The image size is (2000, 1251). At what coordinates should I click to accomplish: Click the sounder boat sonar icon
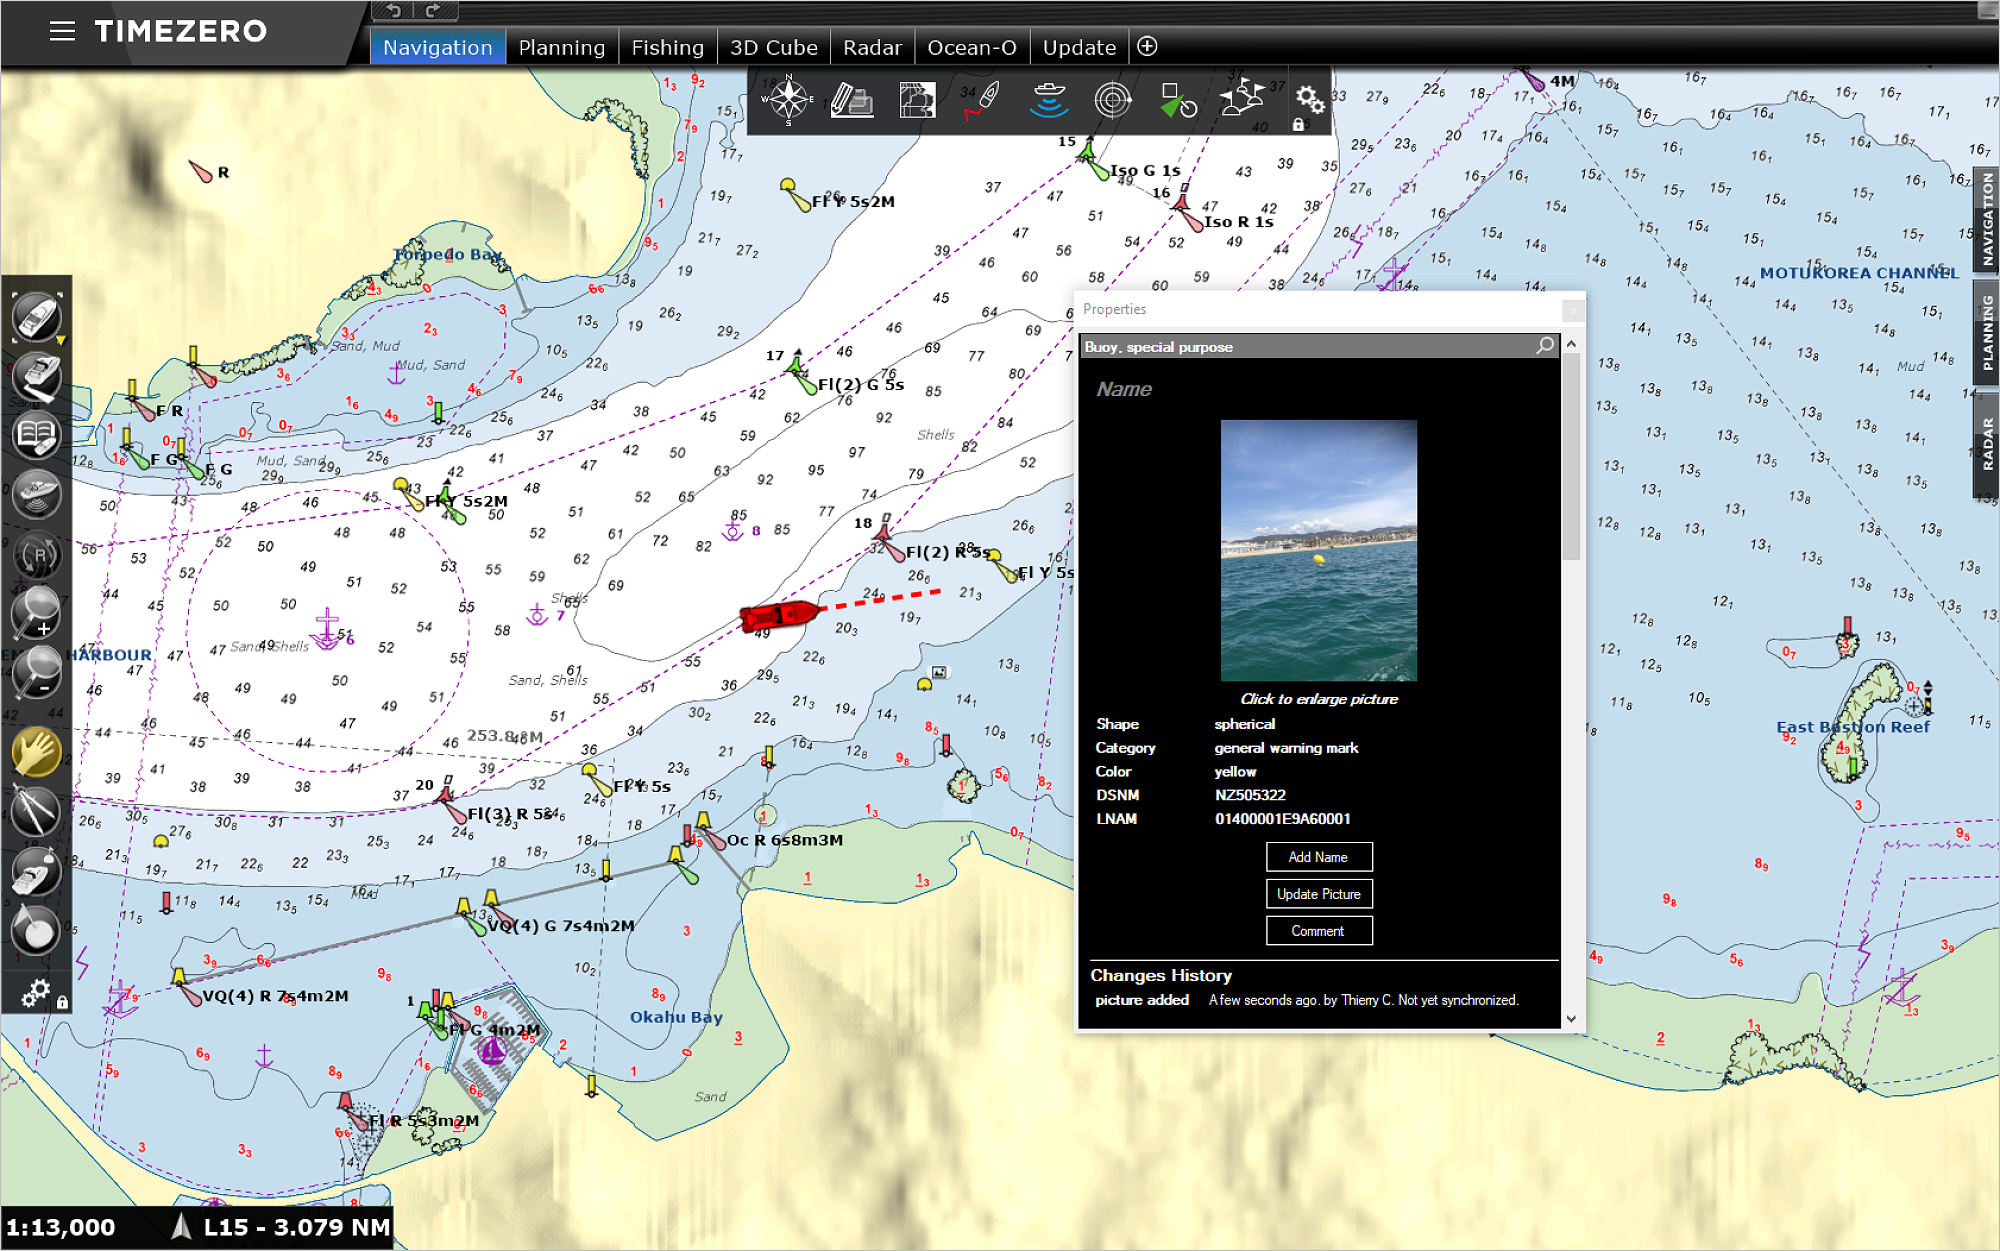click(1048, 100)
